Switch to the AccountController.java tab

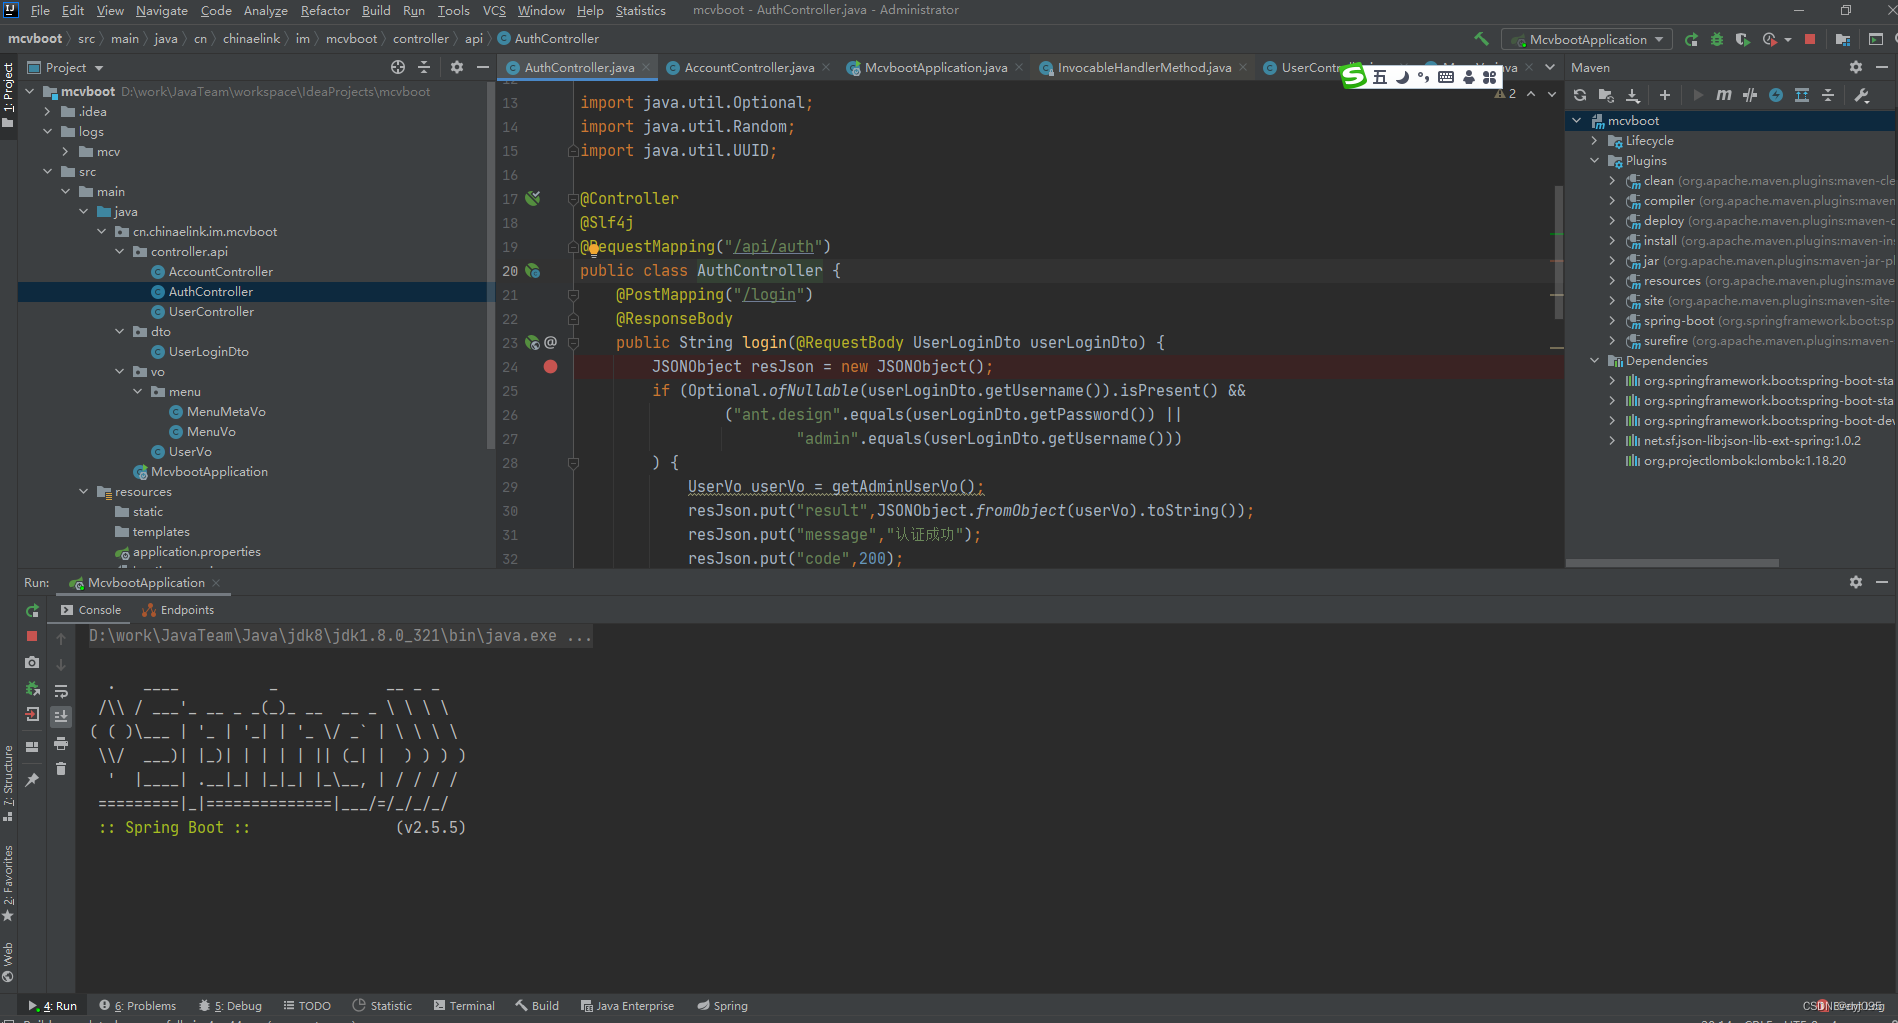(x=748, y=68)
